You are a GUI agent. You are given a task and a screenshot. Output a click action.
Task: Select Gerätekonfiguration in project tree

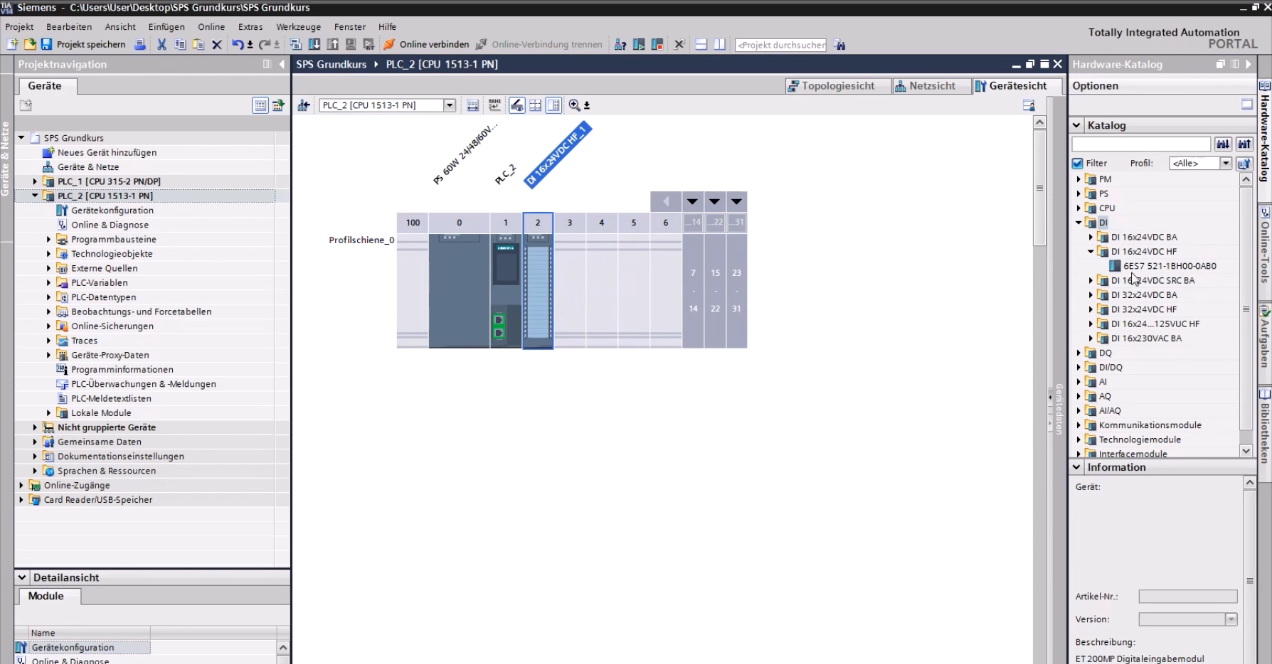tap(112, 211)
